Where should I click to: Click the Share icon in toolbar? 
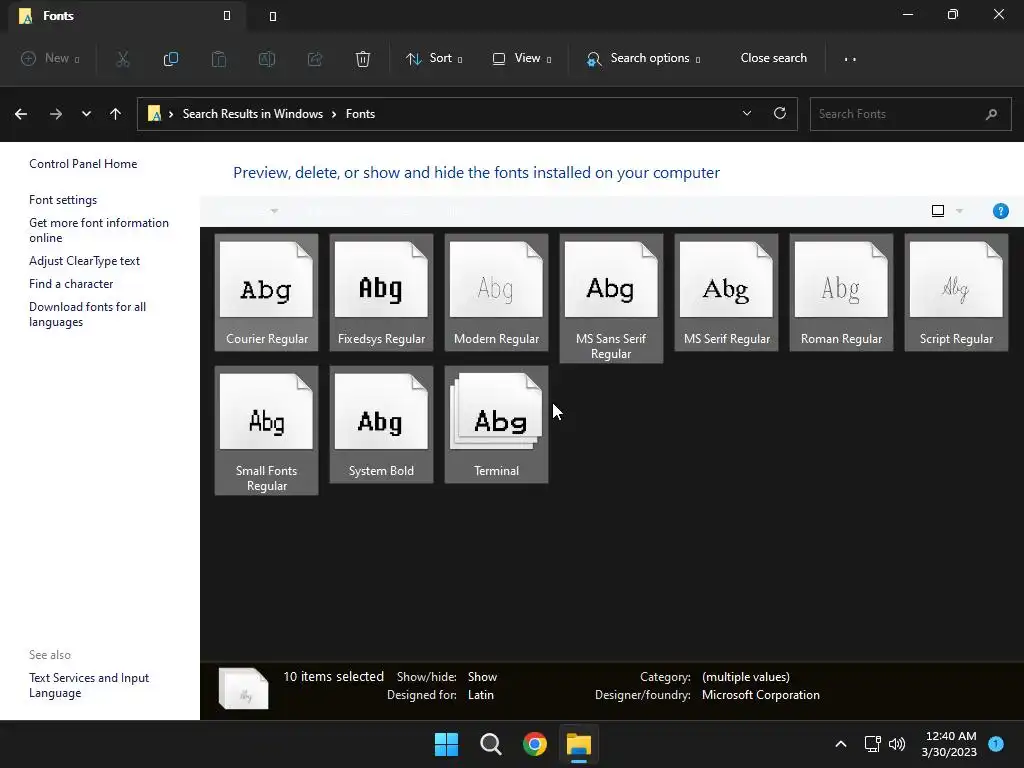(x=315, y=59)
